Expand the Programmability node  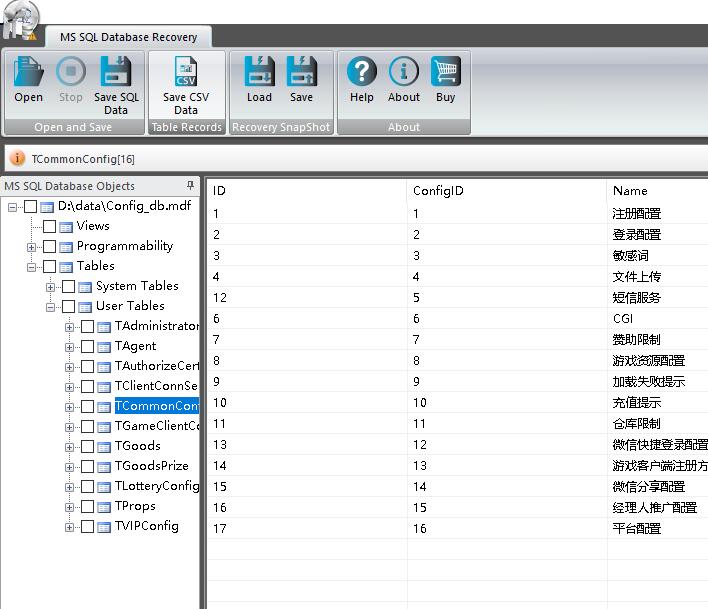coord(31,247)
